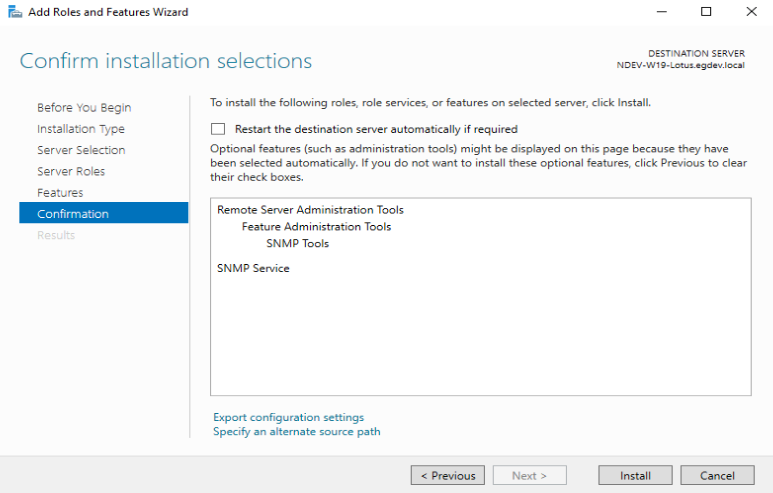Click the wizard icon in title bar

tap(15, 12)
